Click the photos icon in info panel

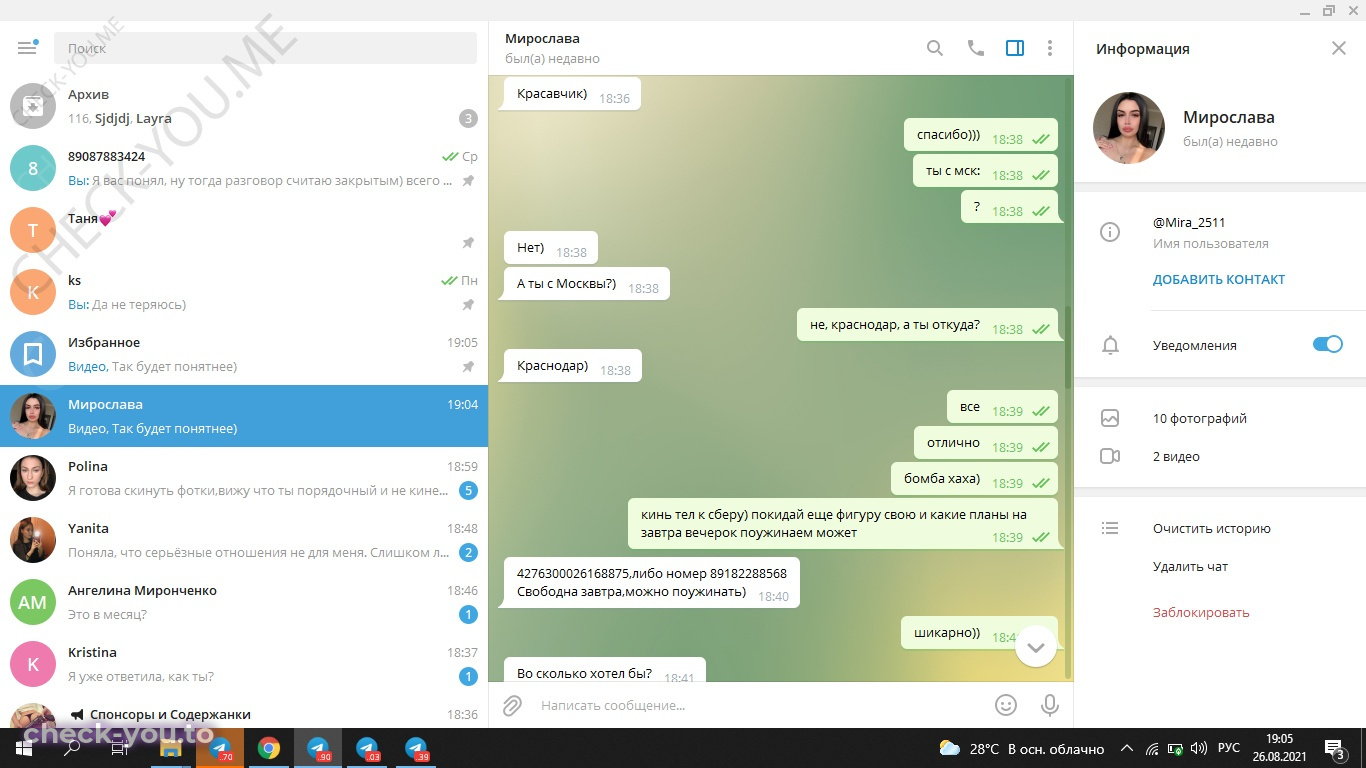click(x=1109, y=418)
